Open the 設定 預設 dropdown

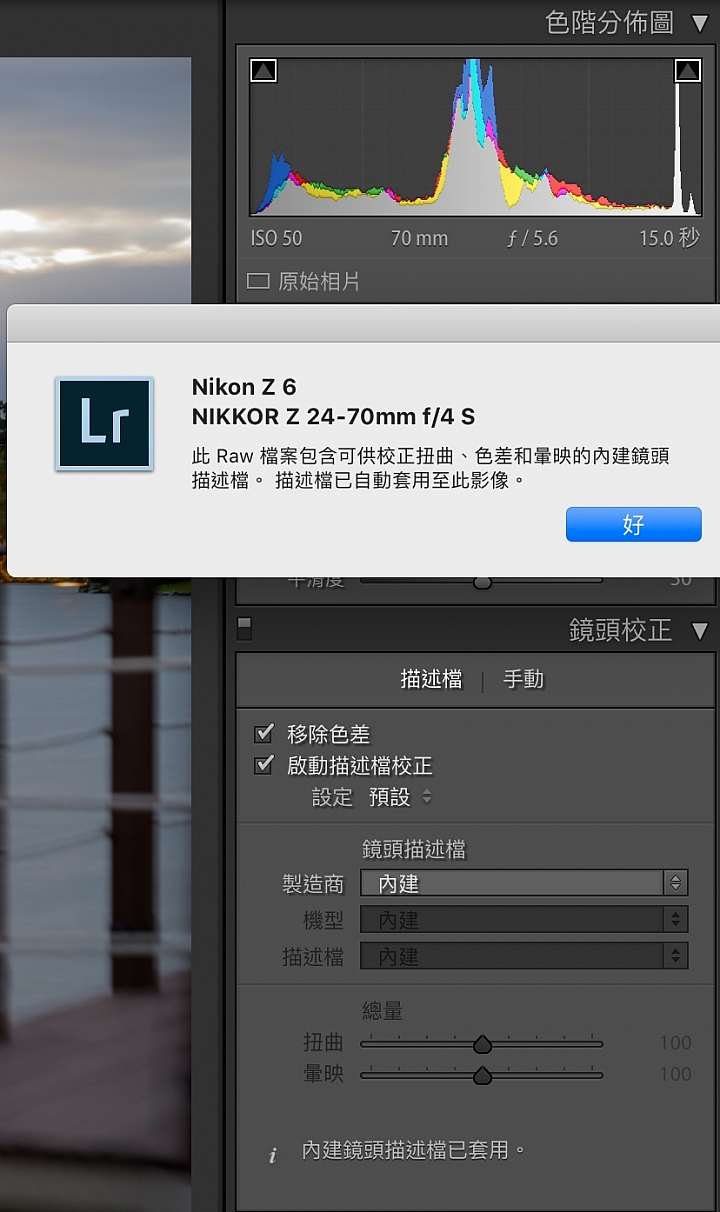400,797
